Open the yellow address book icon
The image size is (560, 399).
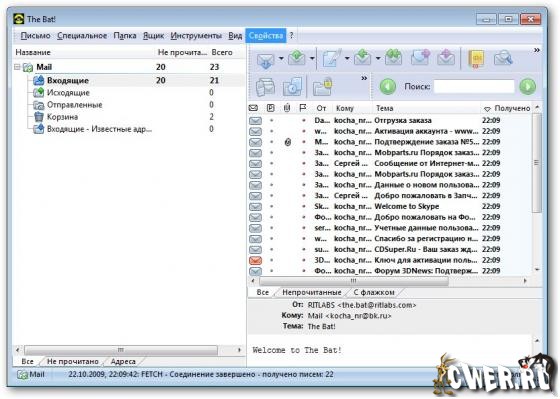tap(476, 58)
